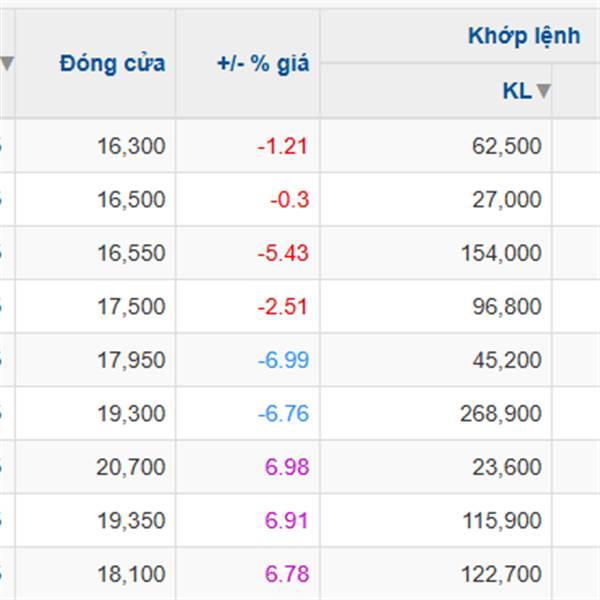
Task: Select closing price 20,700
Action: coord(130,467)
